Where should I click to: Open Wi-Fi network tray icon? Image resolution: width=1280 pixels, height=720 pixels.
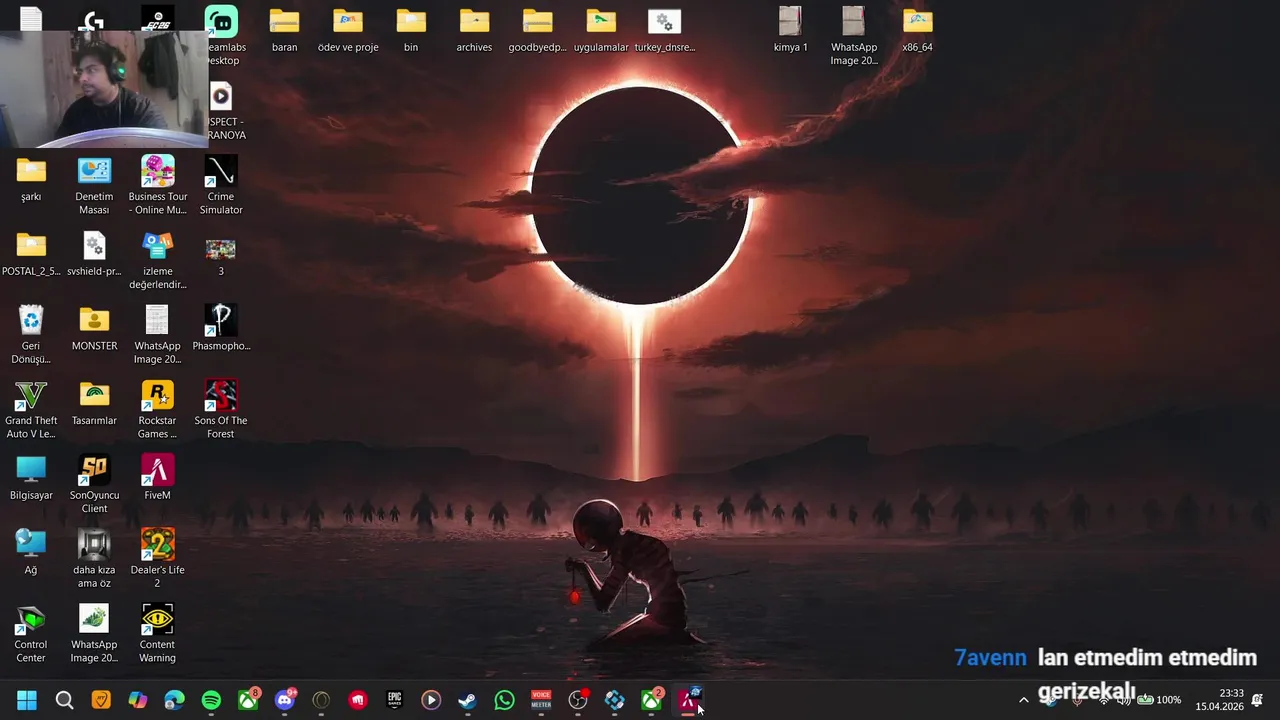point(1104,700)
